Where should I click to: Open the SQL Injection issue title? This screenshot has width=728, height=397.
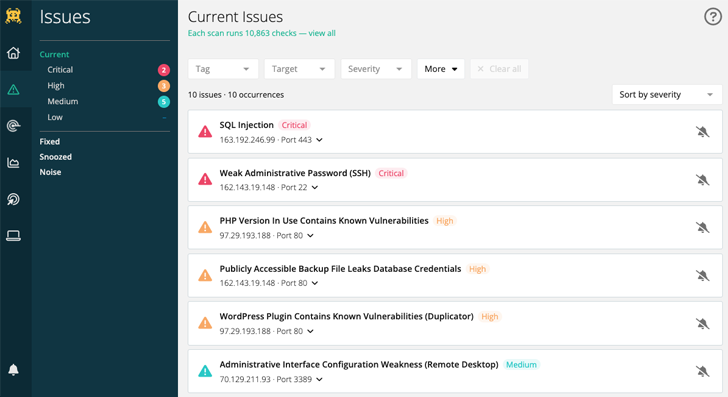247,125
